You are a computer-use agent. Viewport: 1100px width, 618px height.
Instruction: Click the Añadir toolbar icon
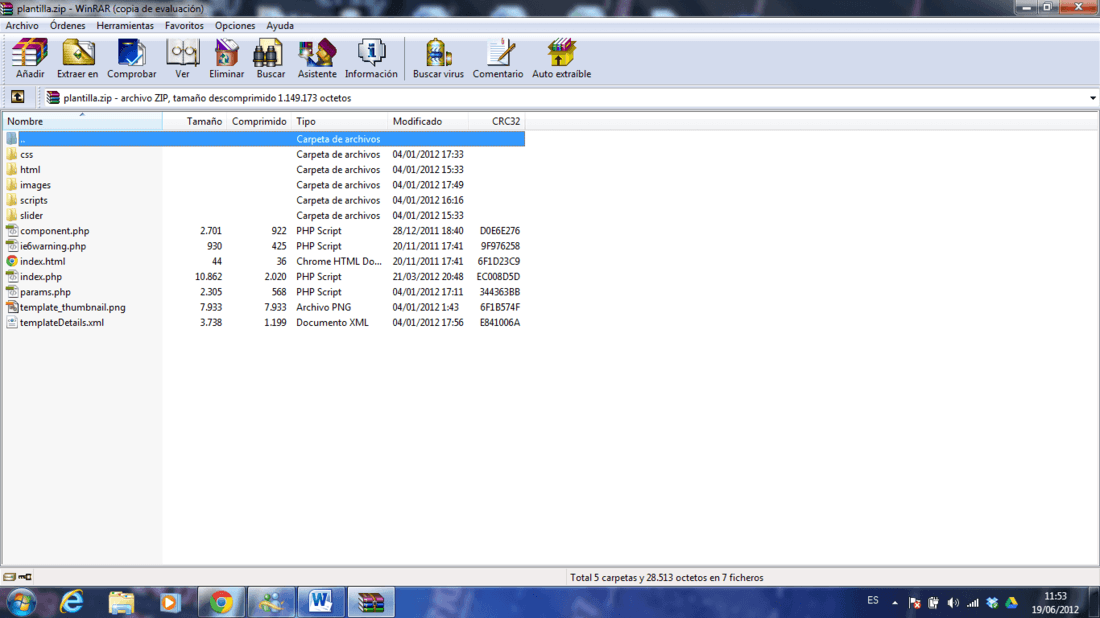click(29, 59)
